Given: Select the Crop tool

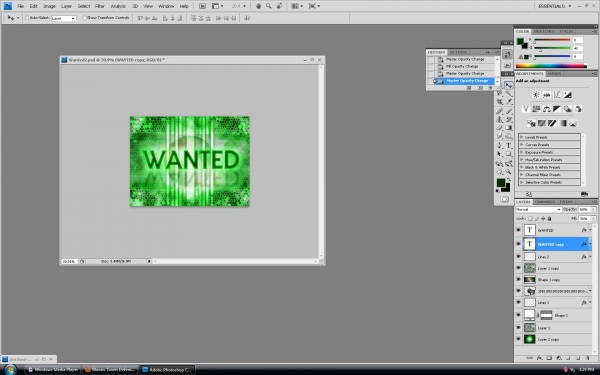Looking at the screenshot, I should pyautogui.click(x=500, y=102).
